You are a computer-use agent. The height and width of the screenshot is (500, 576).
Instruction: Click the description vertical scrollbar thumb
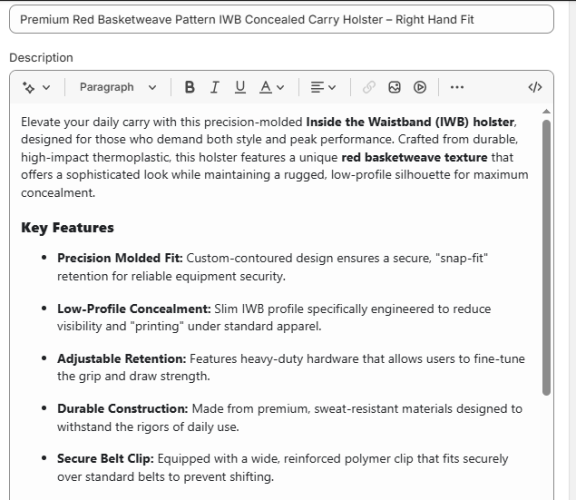point(546,258)
